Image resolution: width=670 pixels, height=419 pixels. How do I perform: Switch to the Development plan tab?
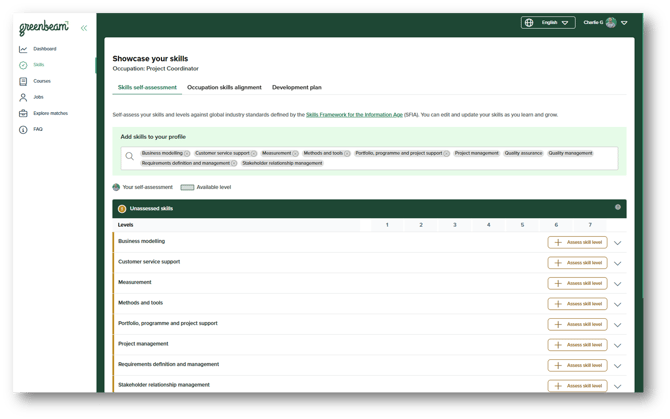tap(297, 88)
